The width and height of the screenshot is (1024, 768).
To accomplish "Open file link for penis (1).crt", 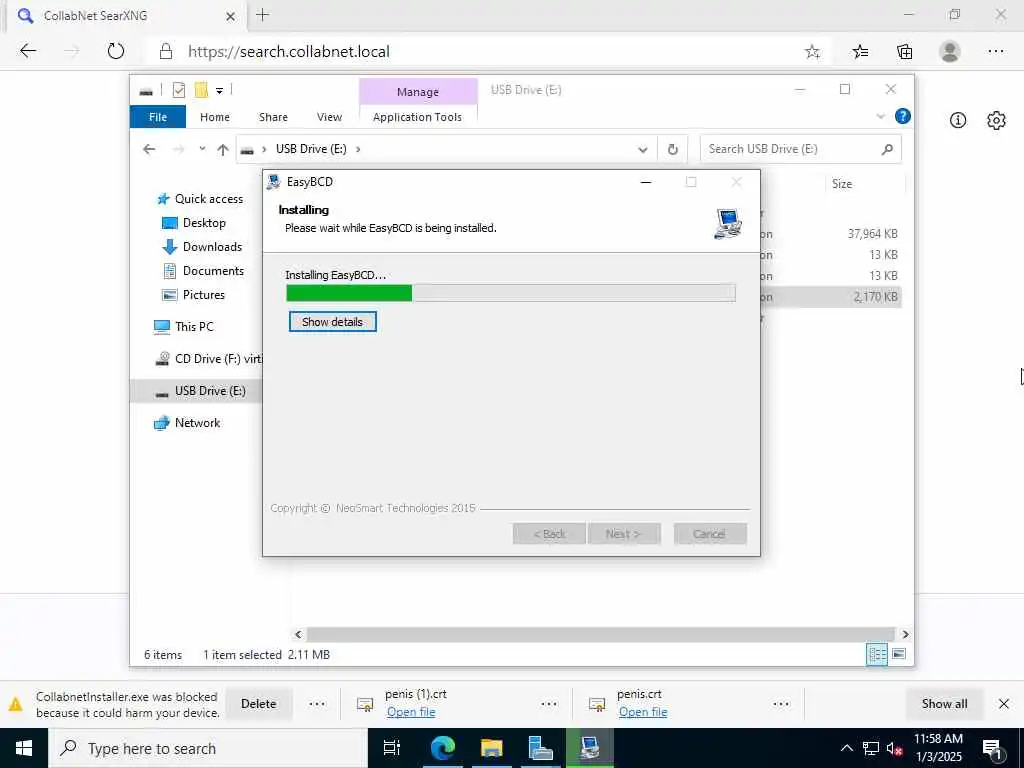I will point(411,712).
